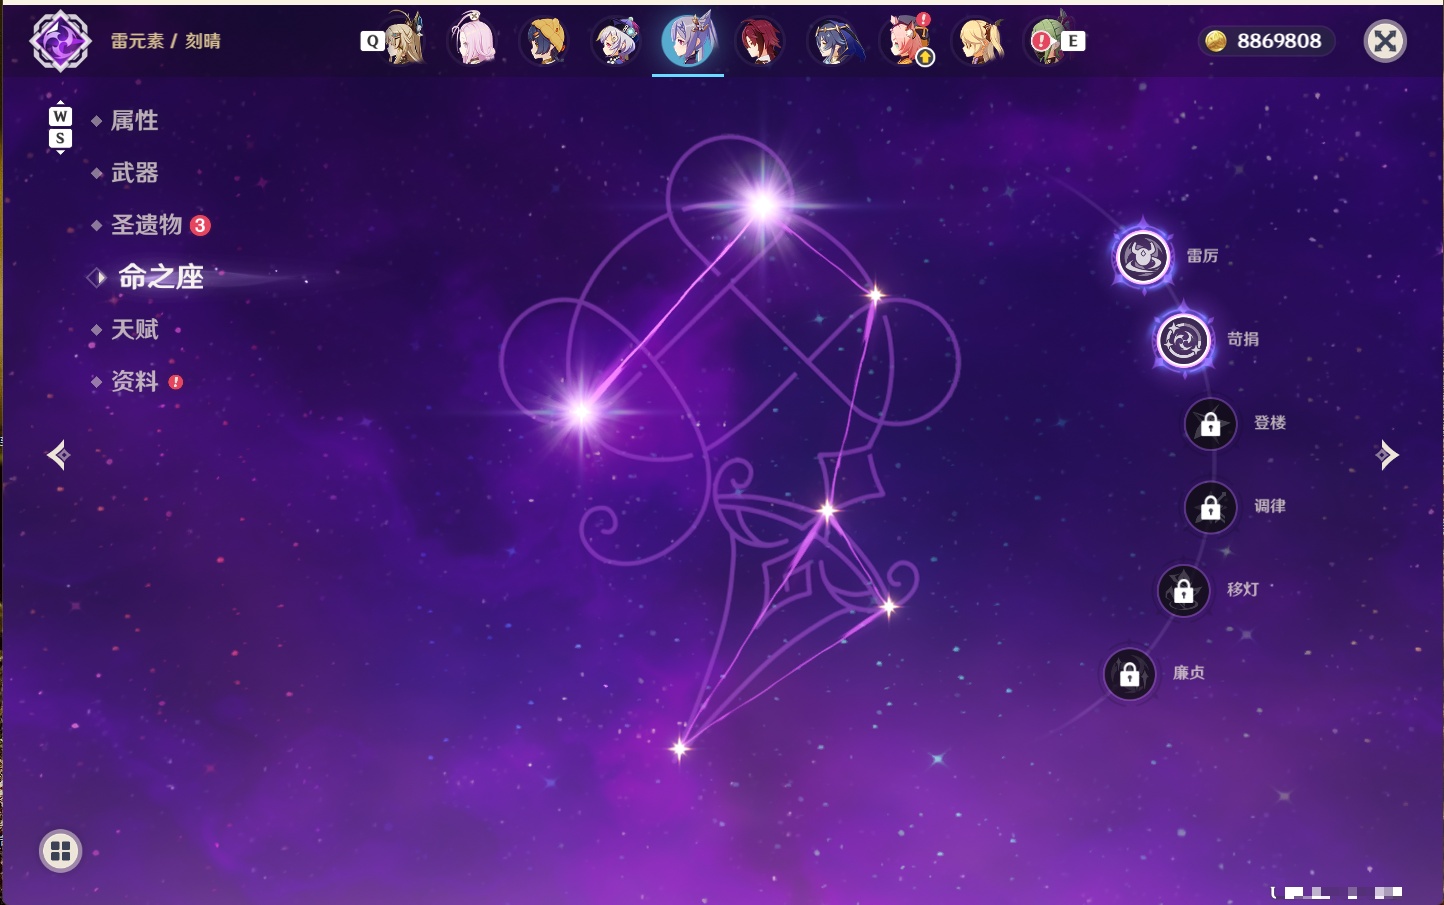1444x905 pixels.
Task: Switch to the red-haired character portrait
Action: pos(759,41)
